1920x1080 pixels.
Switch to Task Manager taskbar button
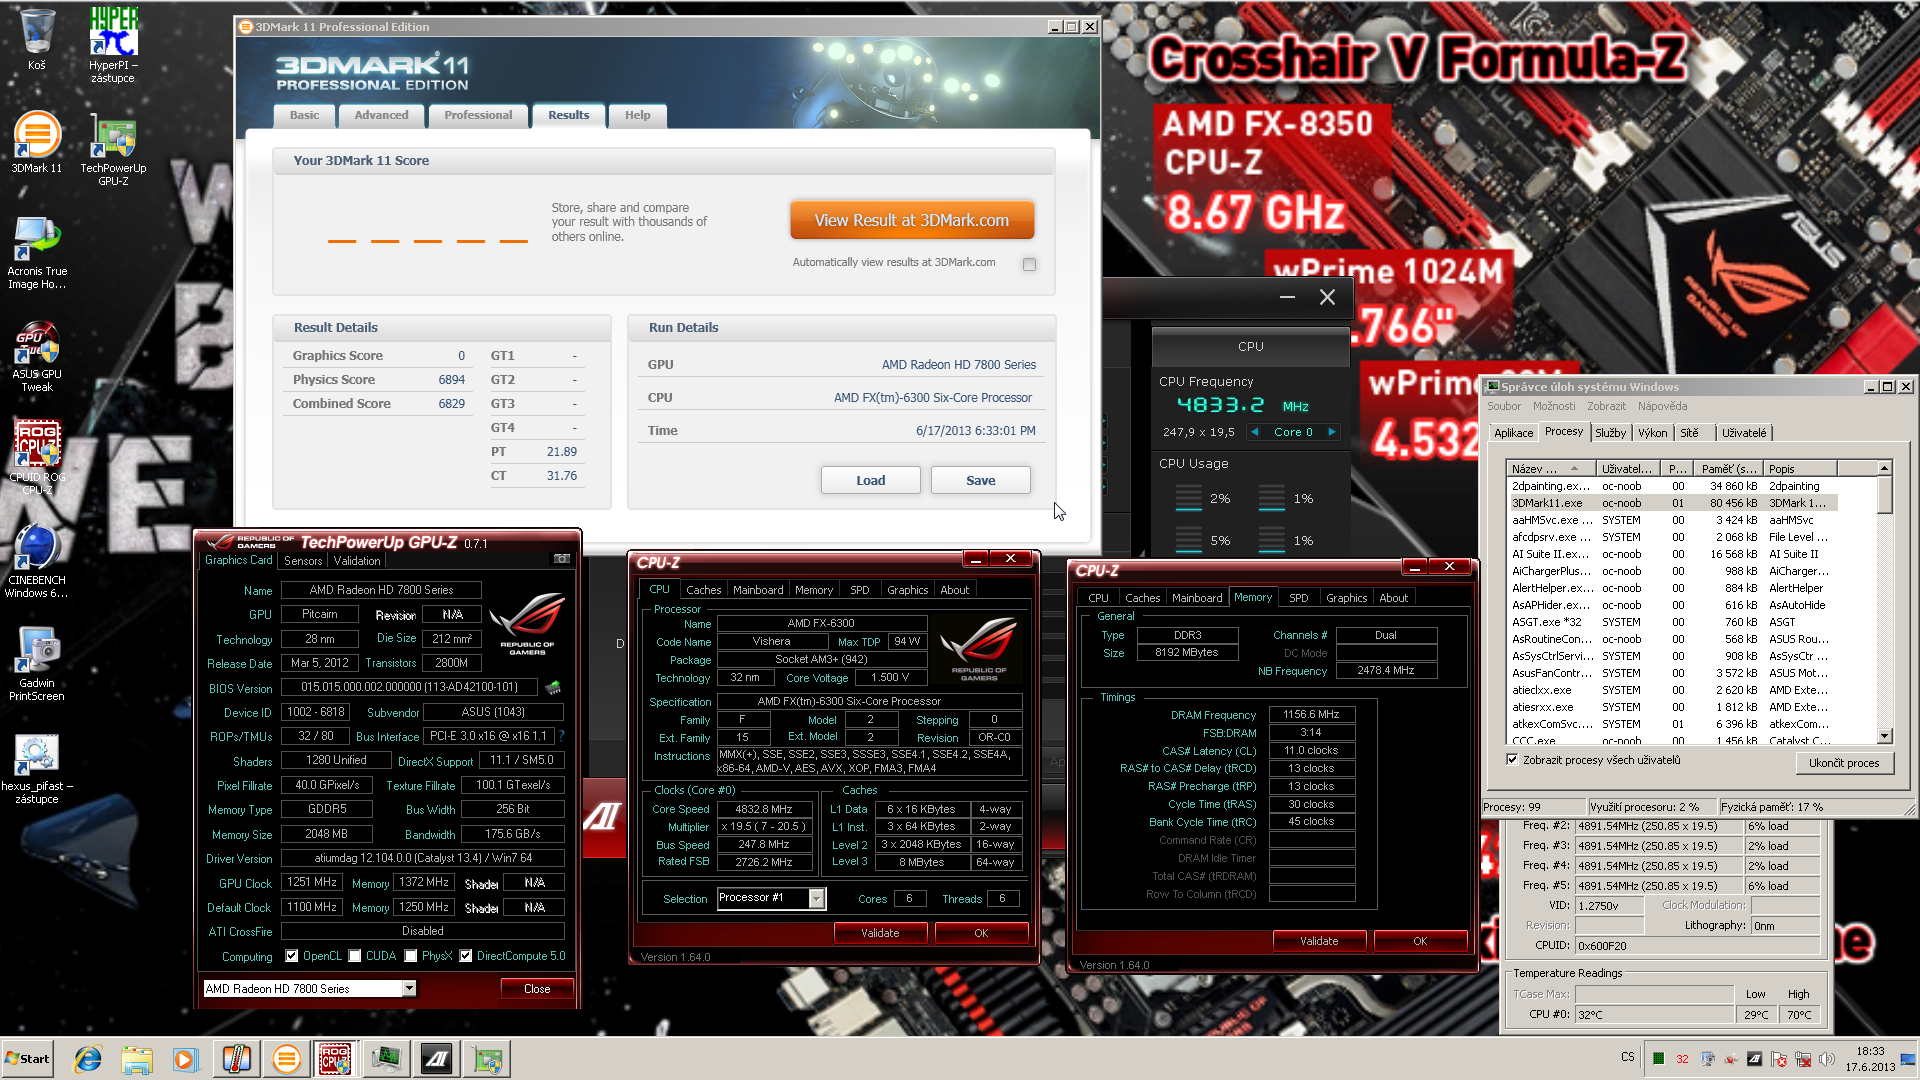coord(386,1059)
